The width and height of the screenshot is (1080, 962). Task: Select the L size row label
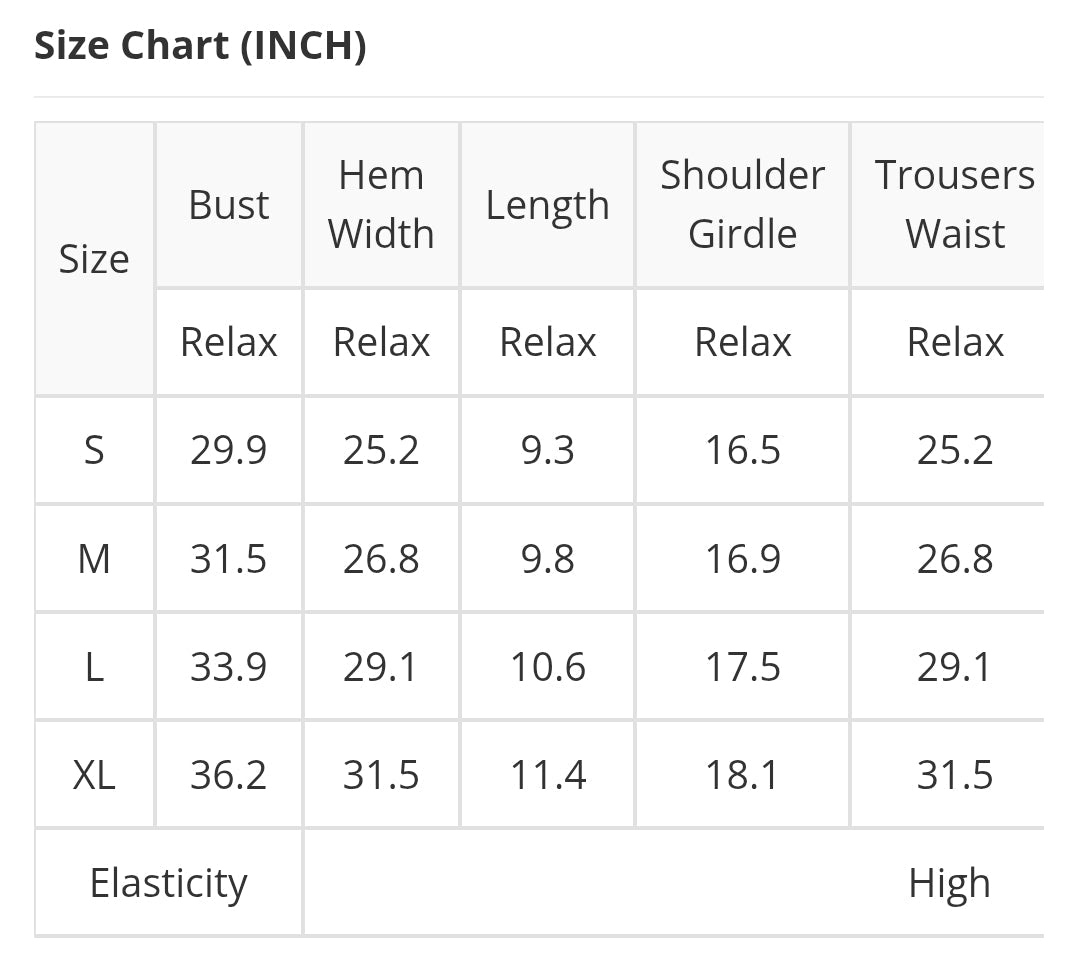tap(94, 667)
